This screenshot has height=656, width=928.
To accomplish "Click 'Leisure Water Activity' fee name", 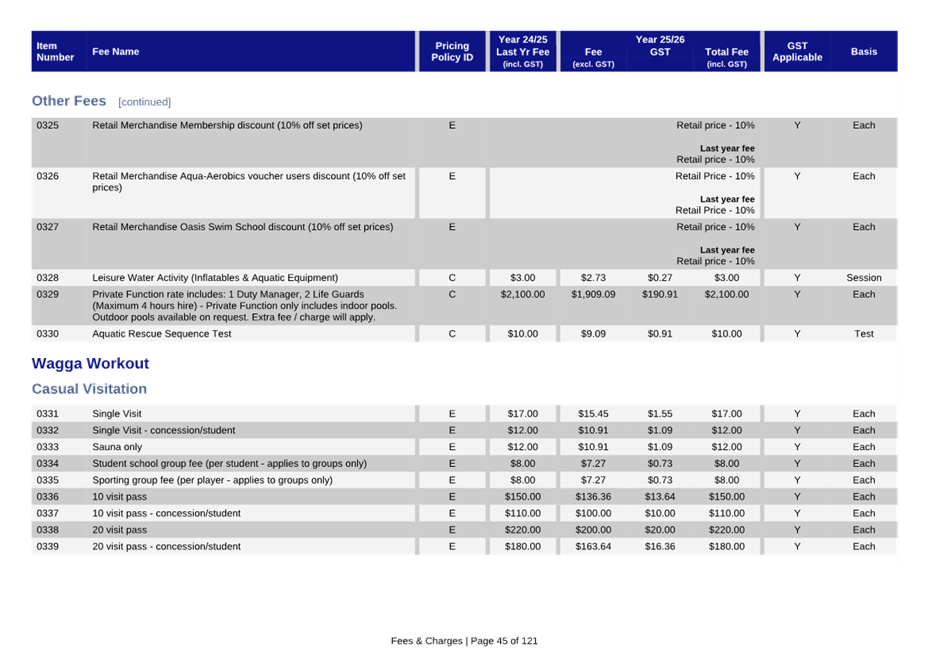I will point(215,278).
